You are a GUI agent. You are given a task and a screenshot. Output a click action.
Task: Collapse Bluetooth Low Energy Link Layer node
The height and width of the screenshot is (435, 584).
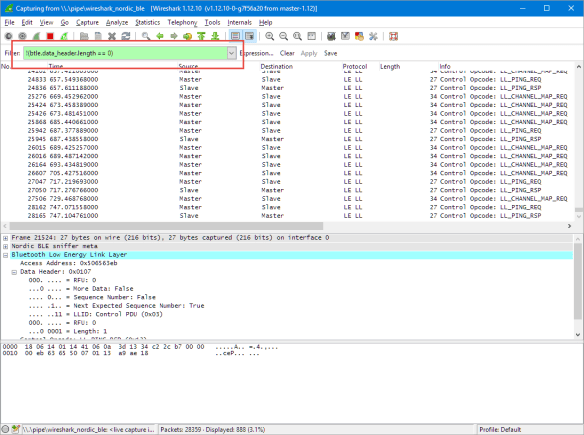(x=6, y=255)
